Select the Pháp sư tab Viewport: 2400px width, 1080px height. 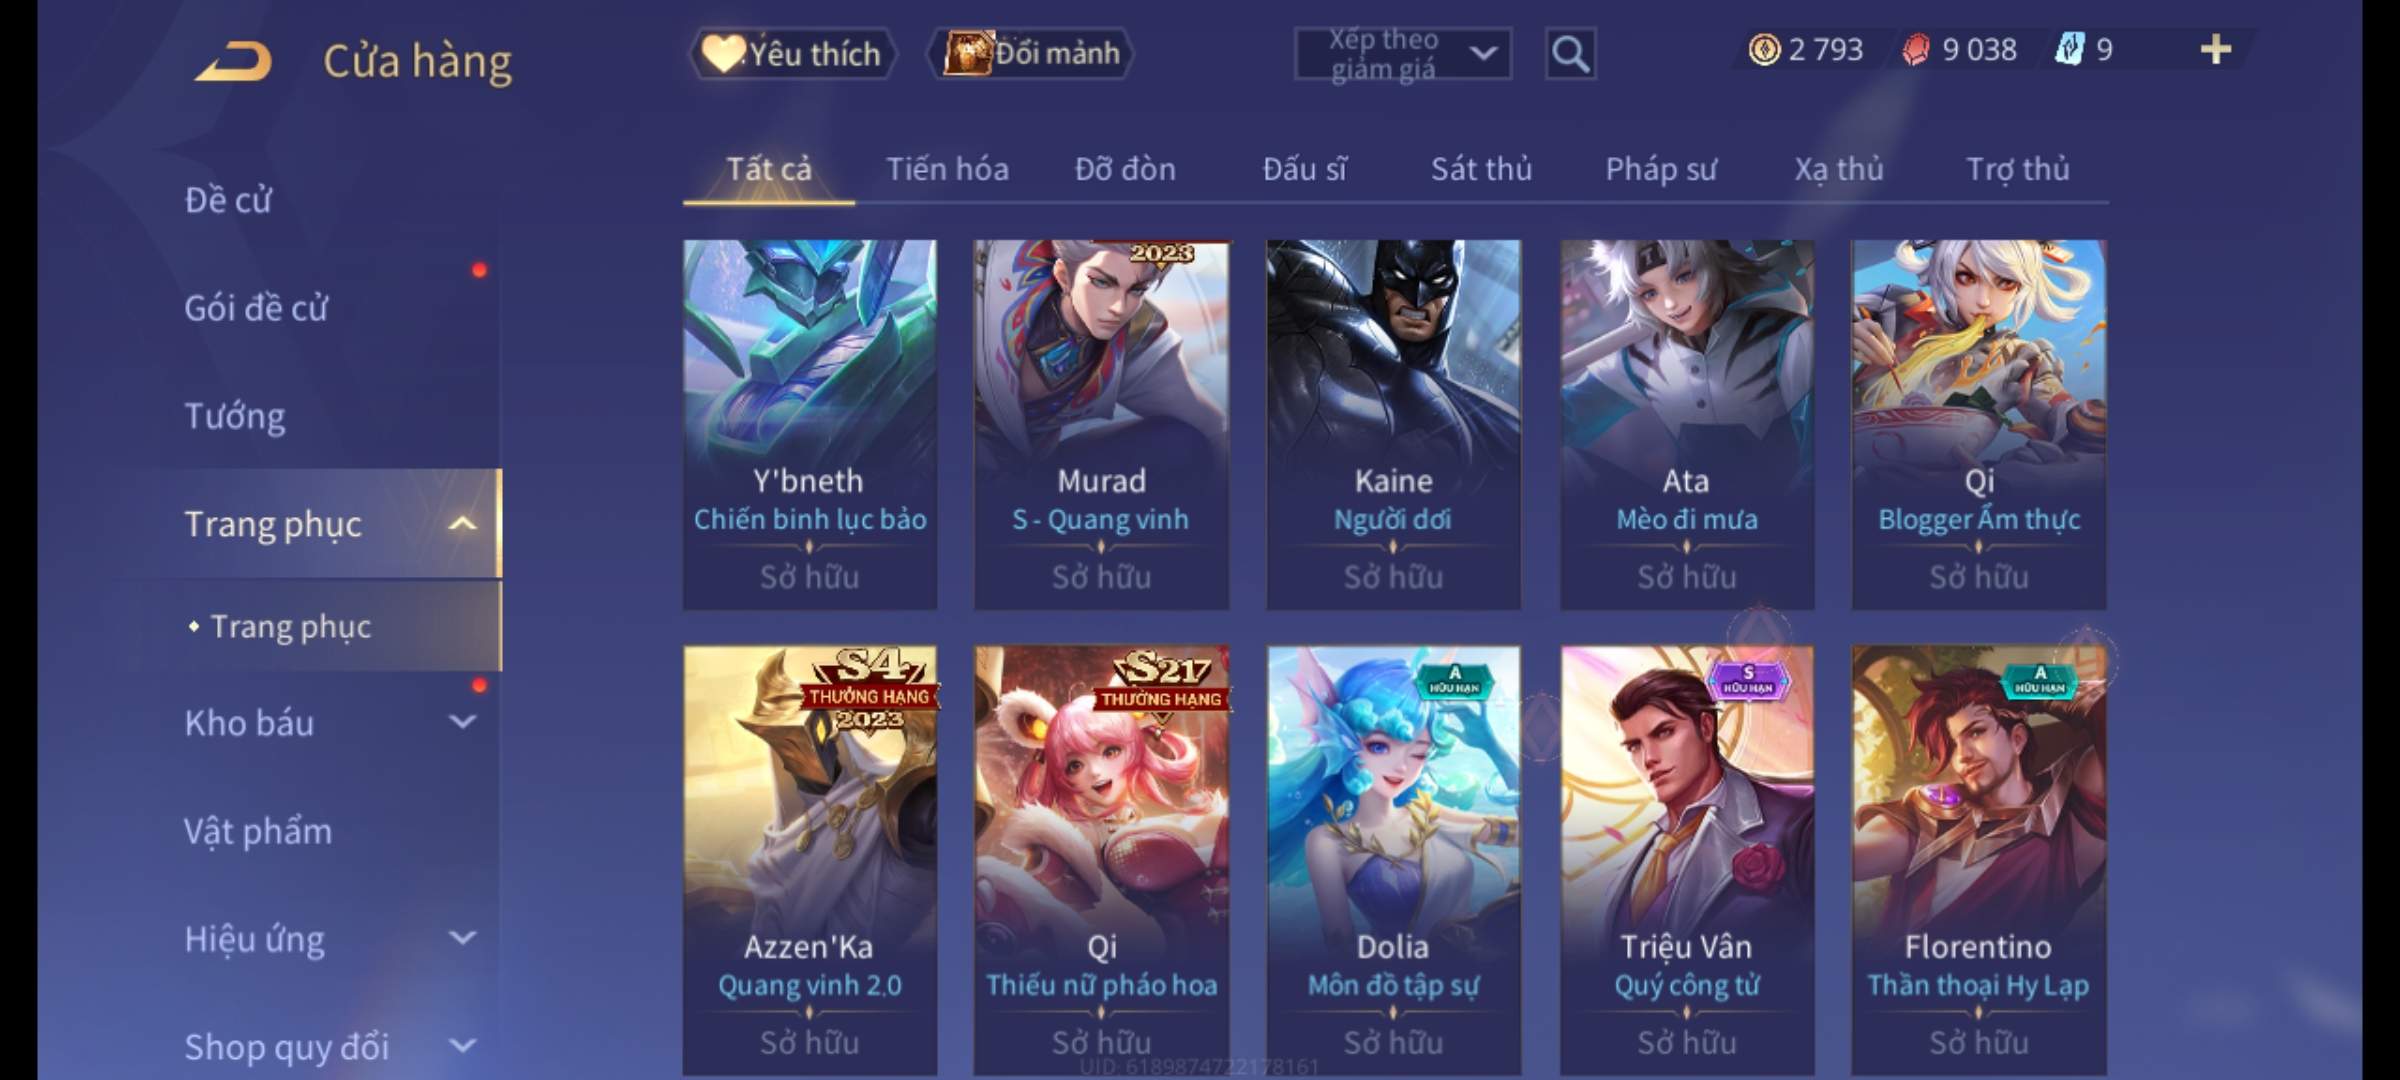coord(1661,169)
